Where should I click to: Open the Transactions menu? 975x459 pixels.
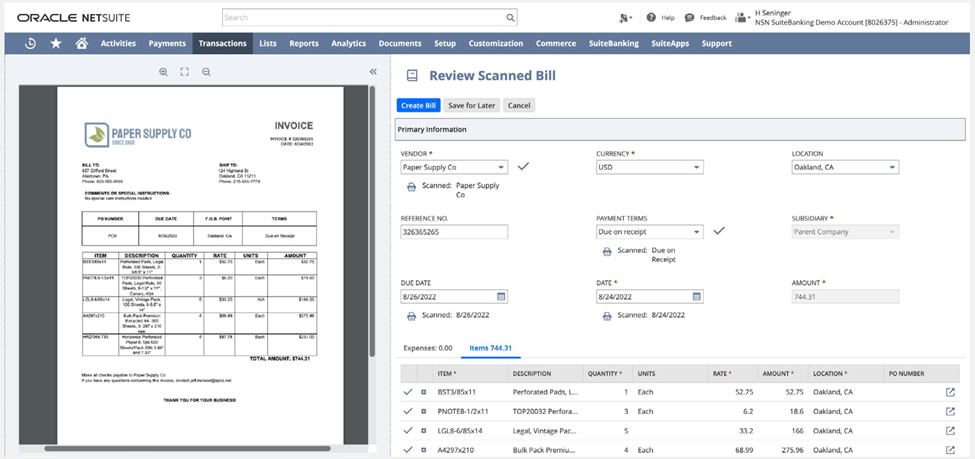coord(222,43)
